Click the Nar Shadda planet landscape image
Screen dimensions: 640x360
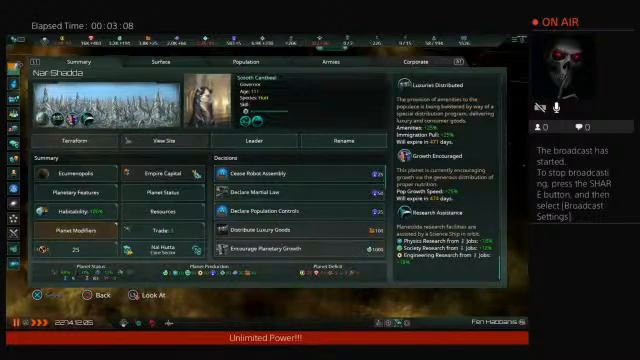click(107, 105)
